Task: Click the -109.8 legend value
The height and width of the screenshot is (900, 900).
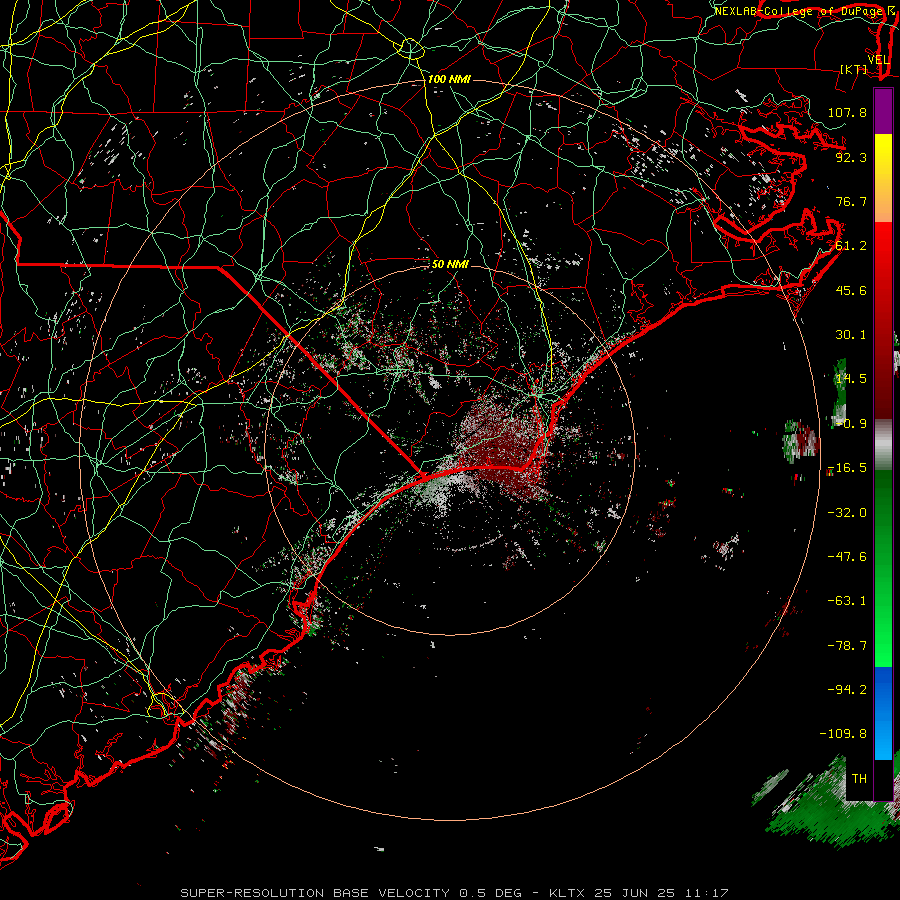Action: click(x=843, y=734)
